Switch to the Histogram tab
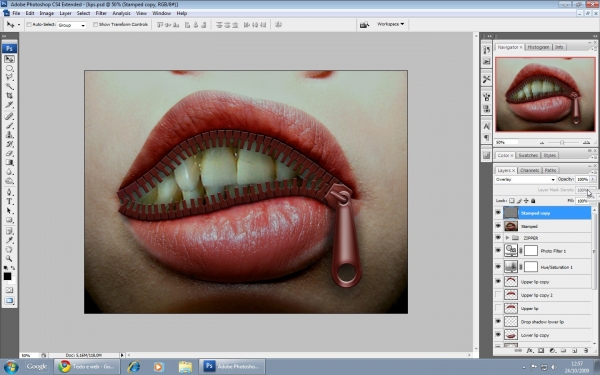 538,47
